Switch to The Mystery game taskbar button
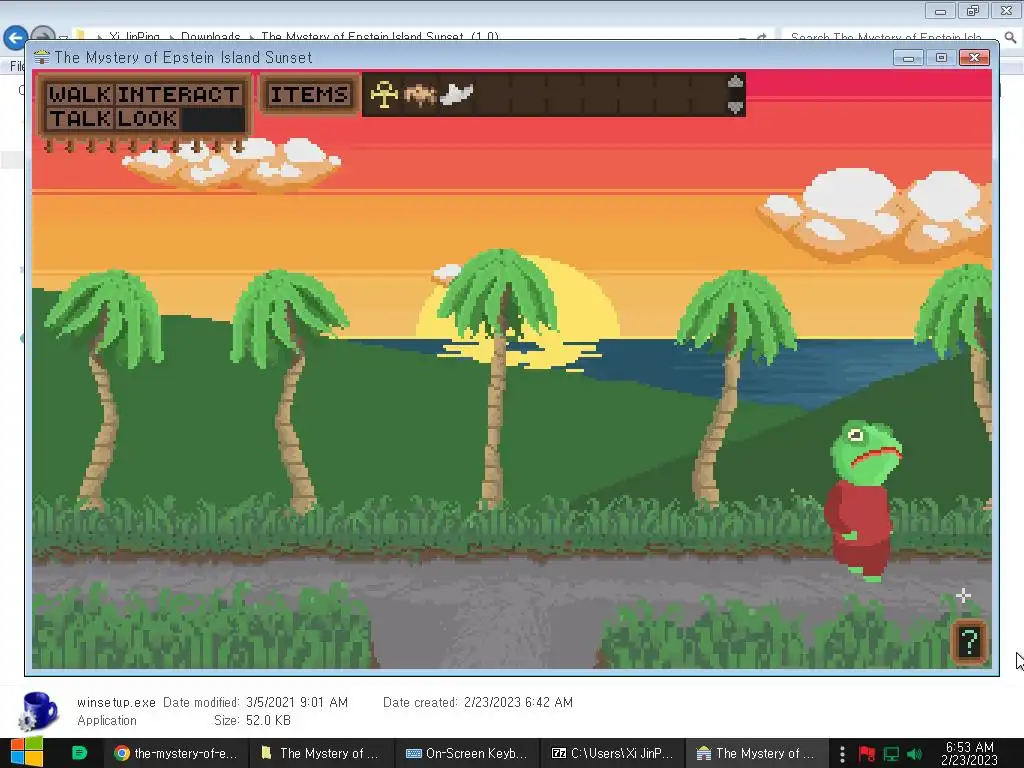The width and height of the screenshot is (1024, 768). tap(758, 753)
